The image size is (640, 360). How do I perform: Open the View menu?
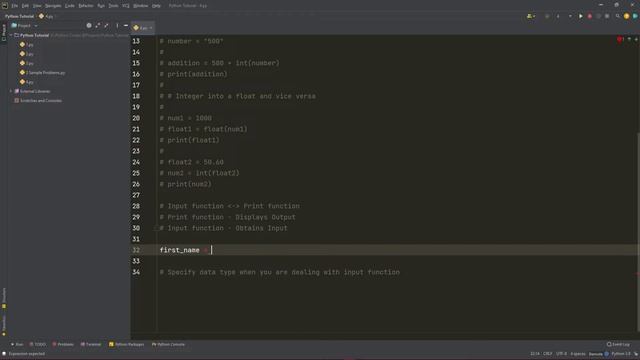(x=37, y=6)
